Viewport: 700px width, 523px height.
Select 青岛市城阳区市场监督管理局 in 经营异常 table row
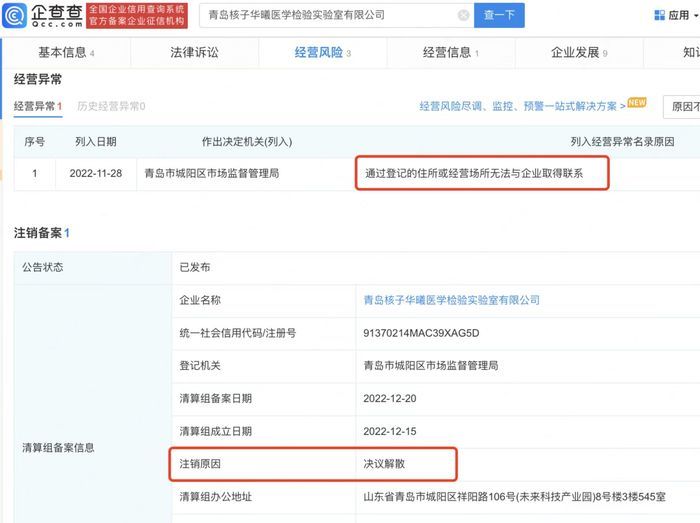tap(212, 174)
